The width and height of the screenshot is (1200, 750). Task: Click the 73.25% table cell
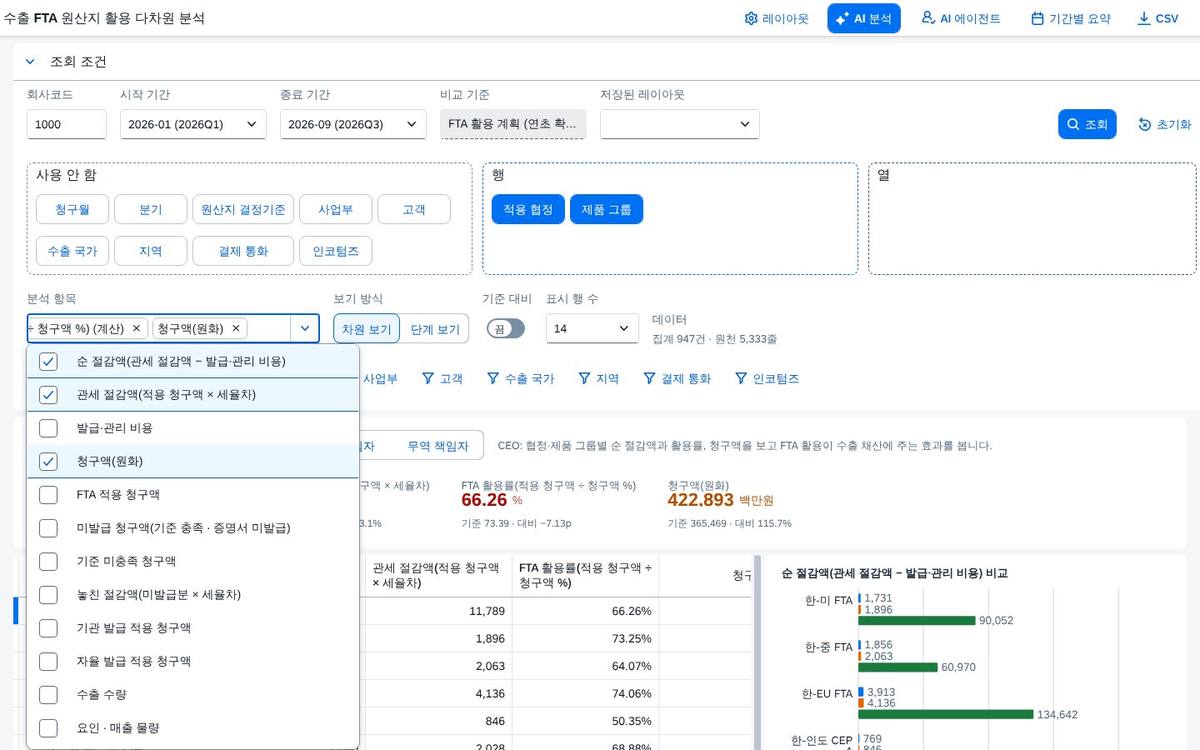pos(585,638)
